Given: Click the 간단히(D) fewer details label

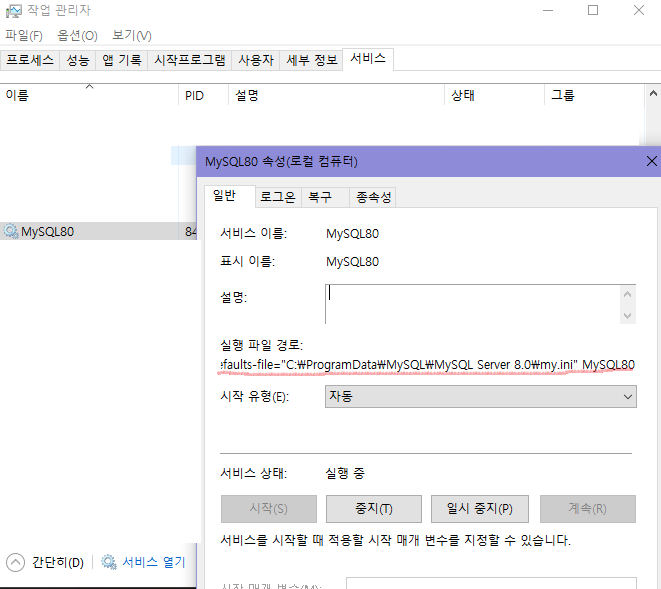Looking at the screenshot, I should (x=58, y=562).
